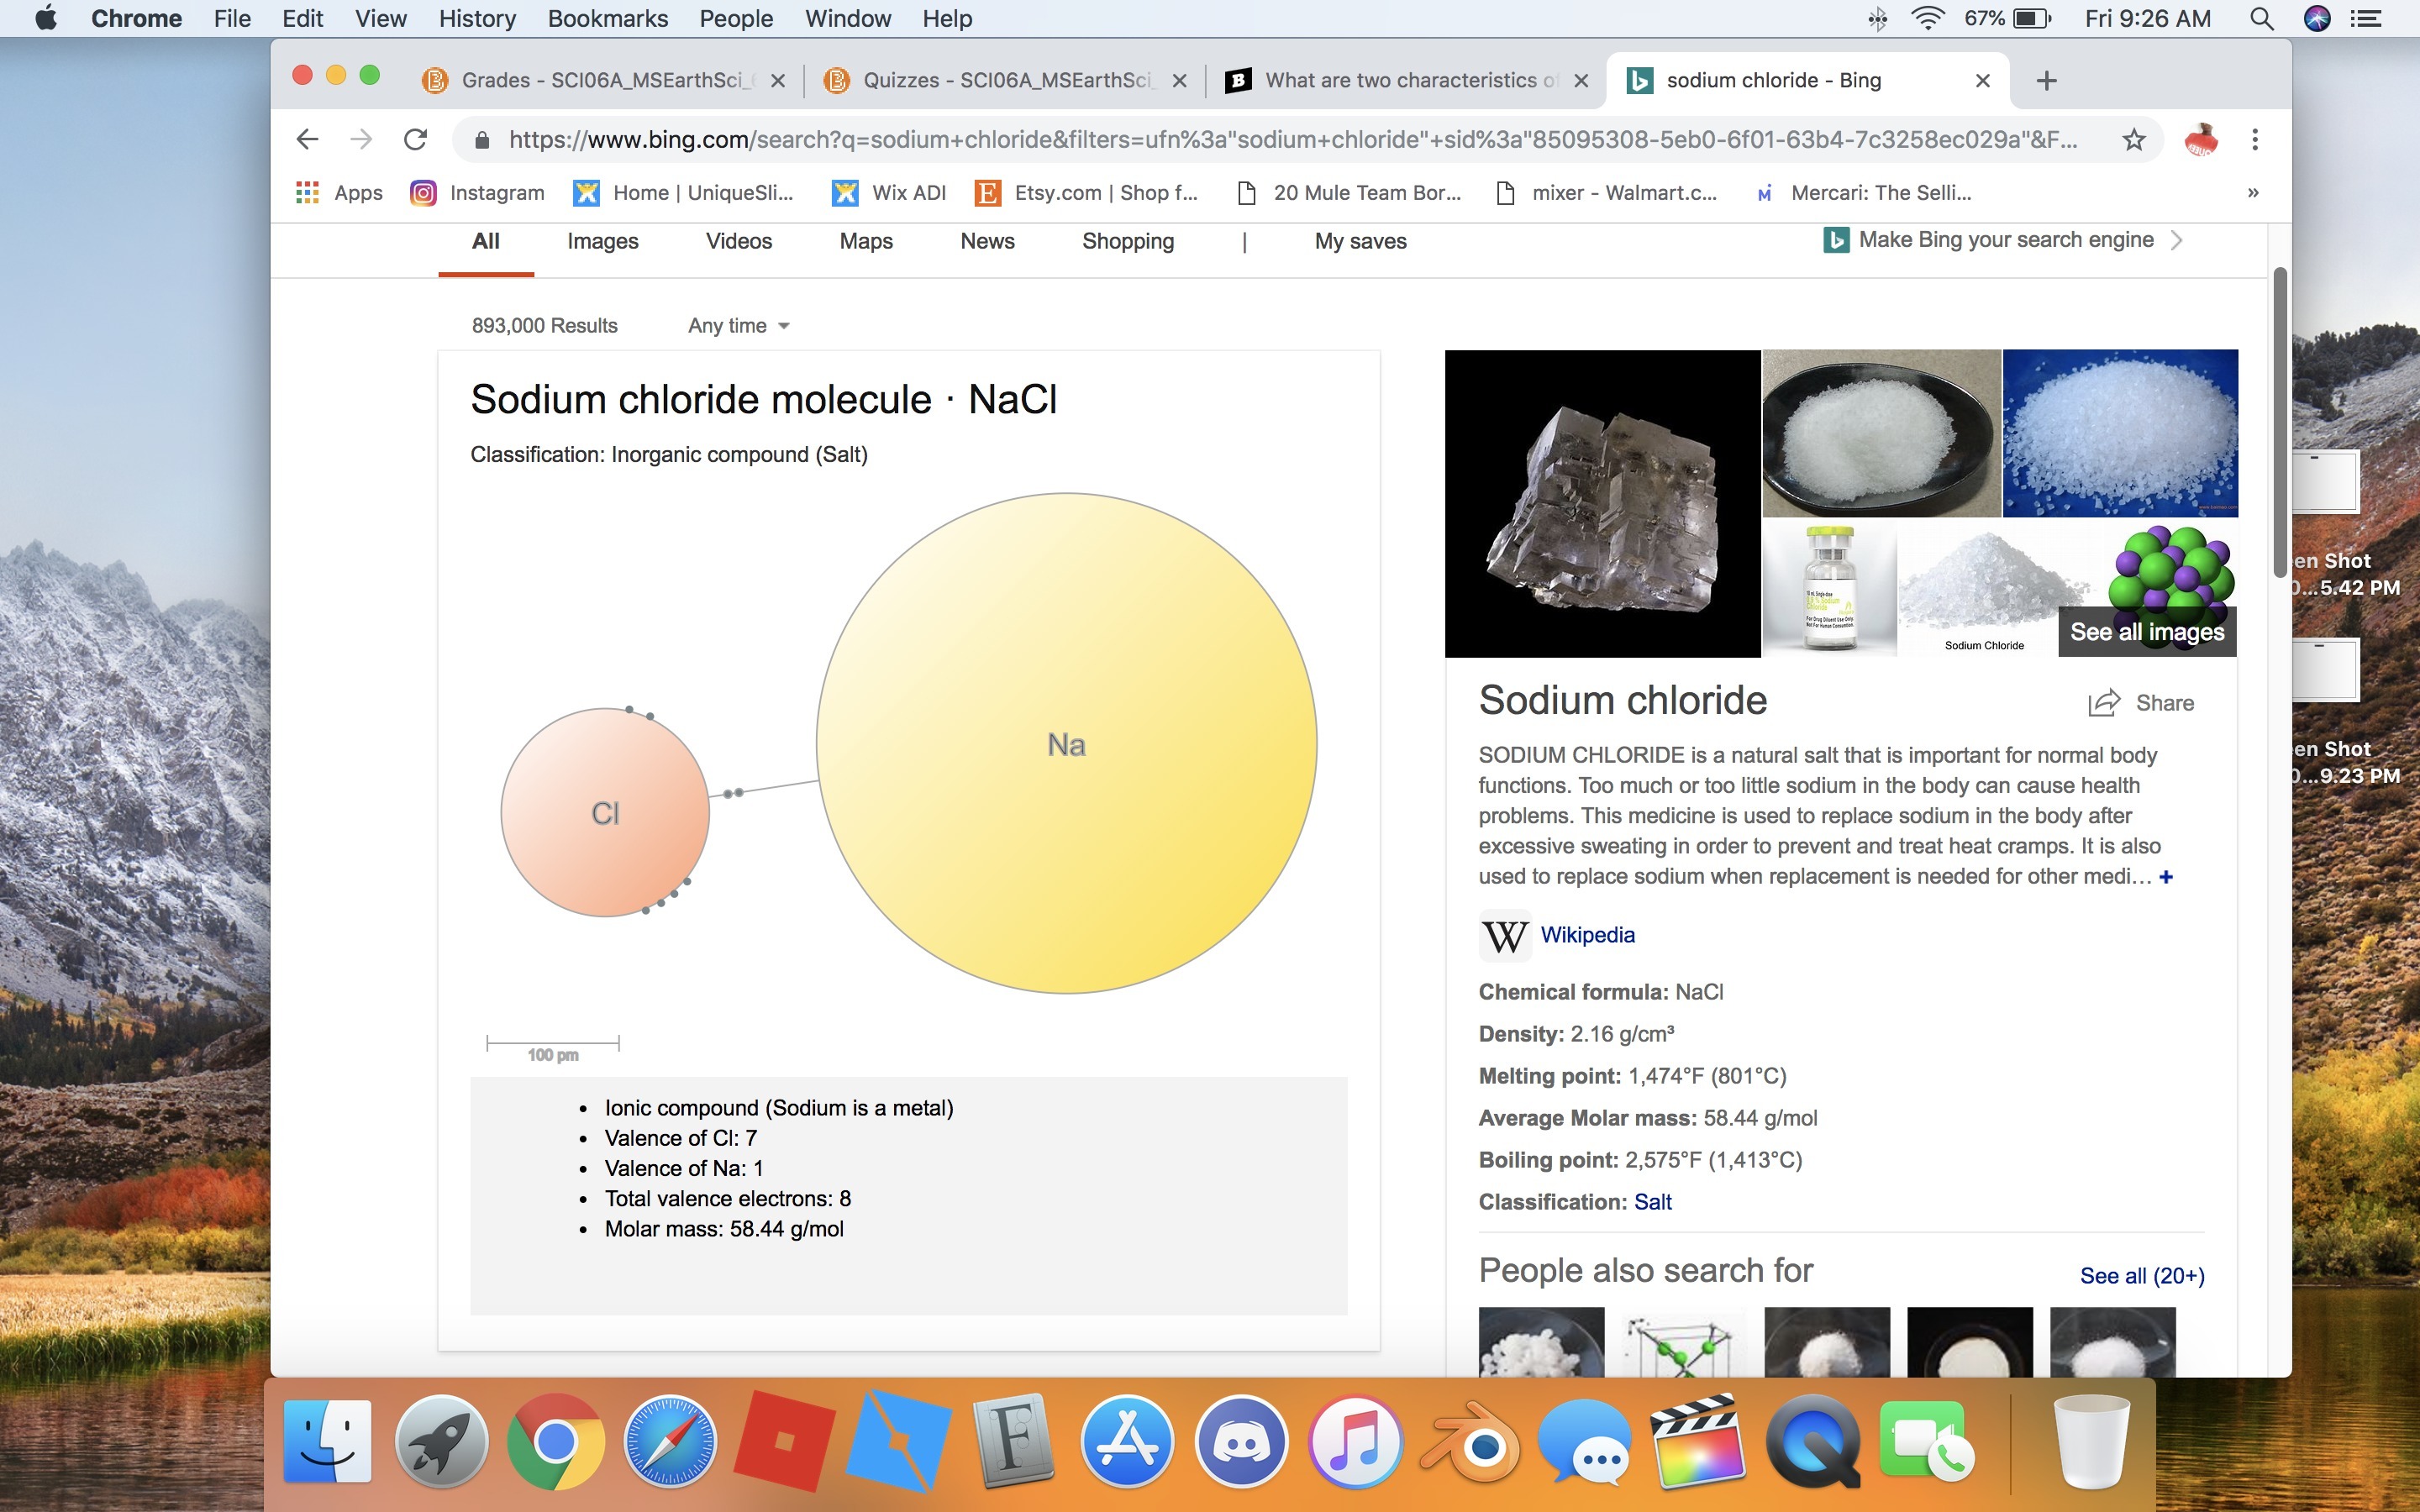2420x1512 pixels.
Task: Open the History menu
Action: [477, 19]
